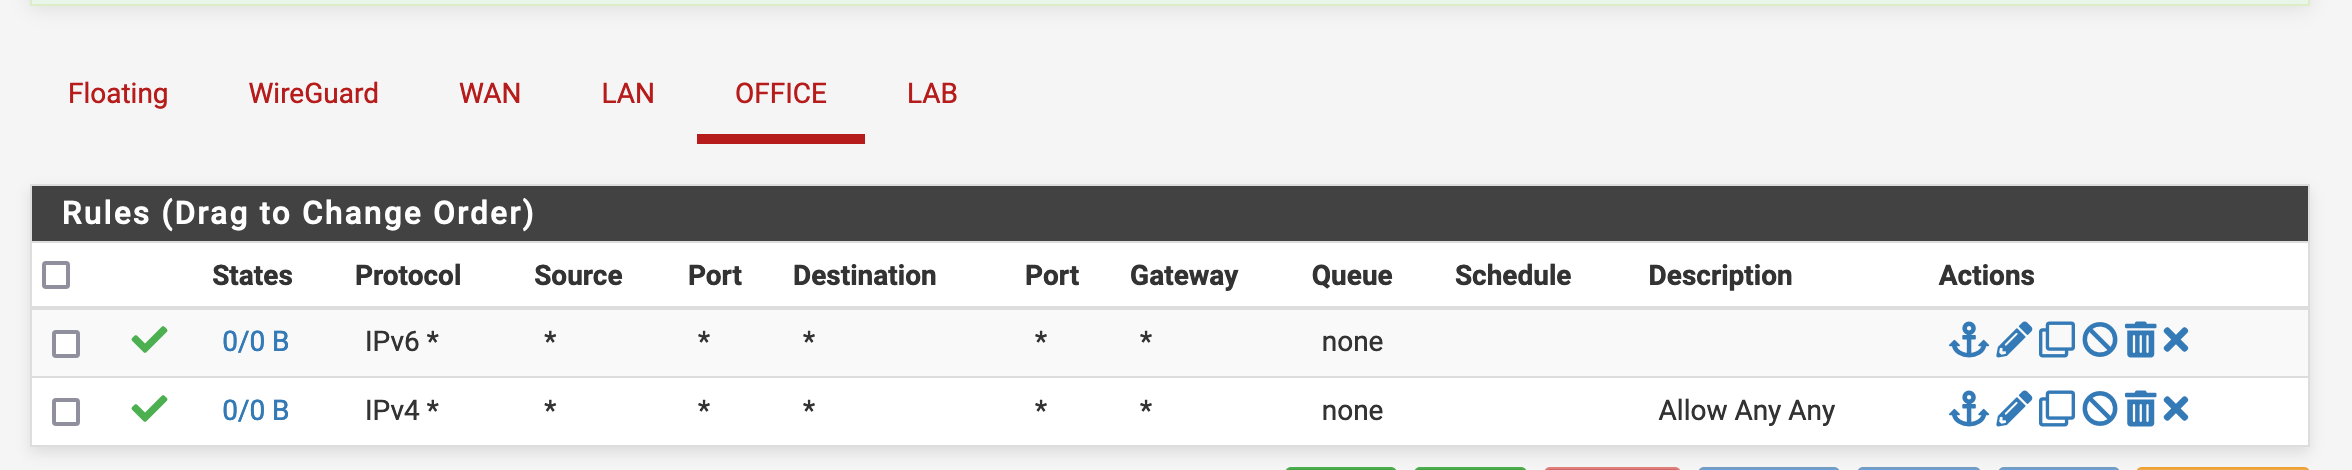The image size is (2352, 470).
Task: Open the LAB interface tab
Action: point(932,93)
